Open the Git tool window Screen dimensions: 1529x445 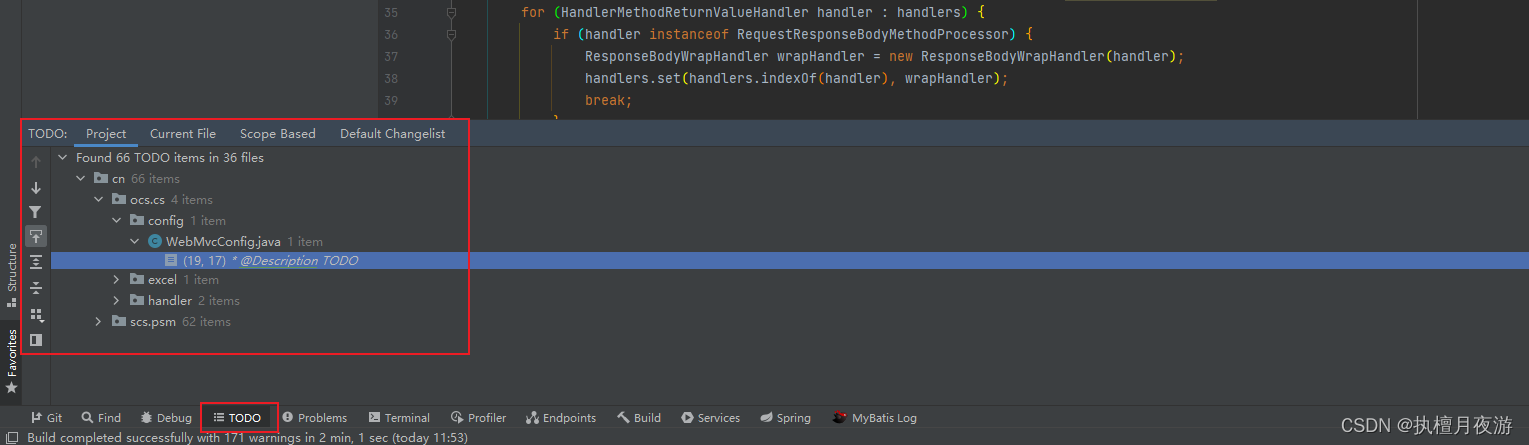[x=46, y=418]
